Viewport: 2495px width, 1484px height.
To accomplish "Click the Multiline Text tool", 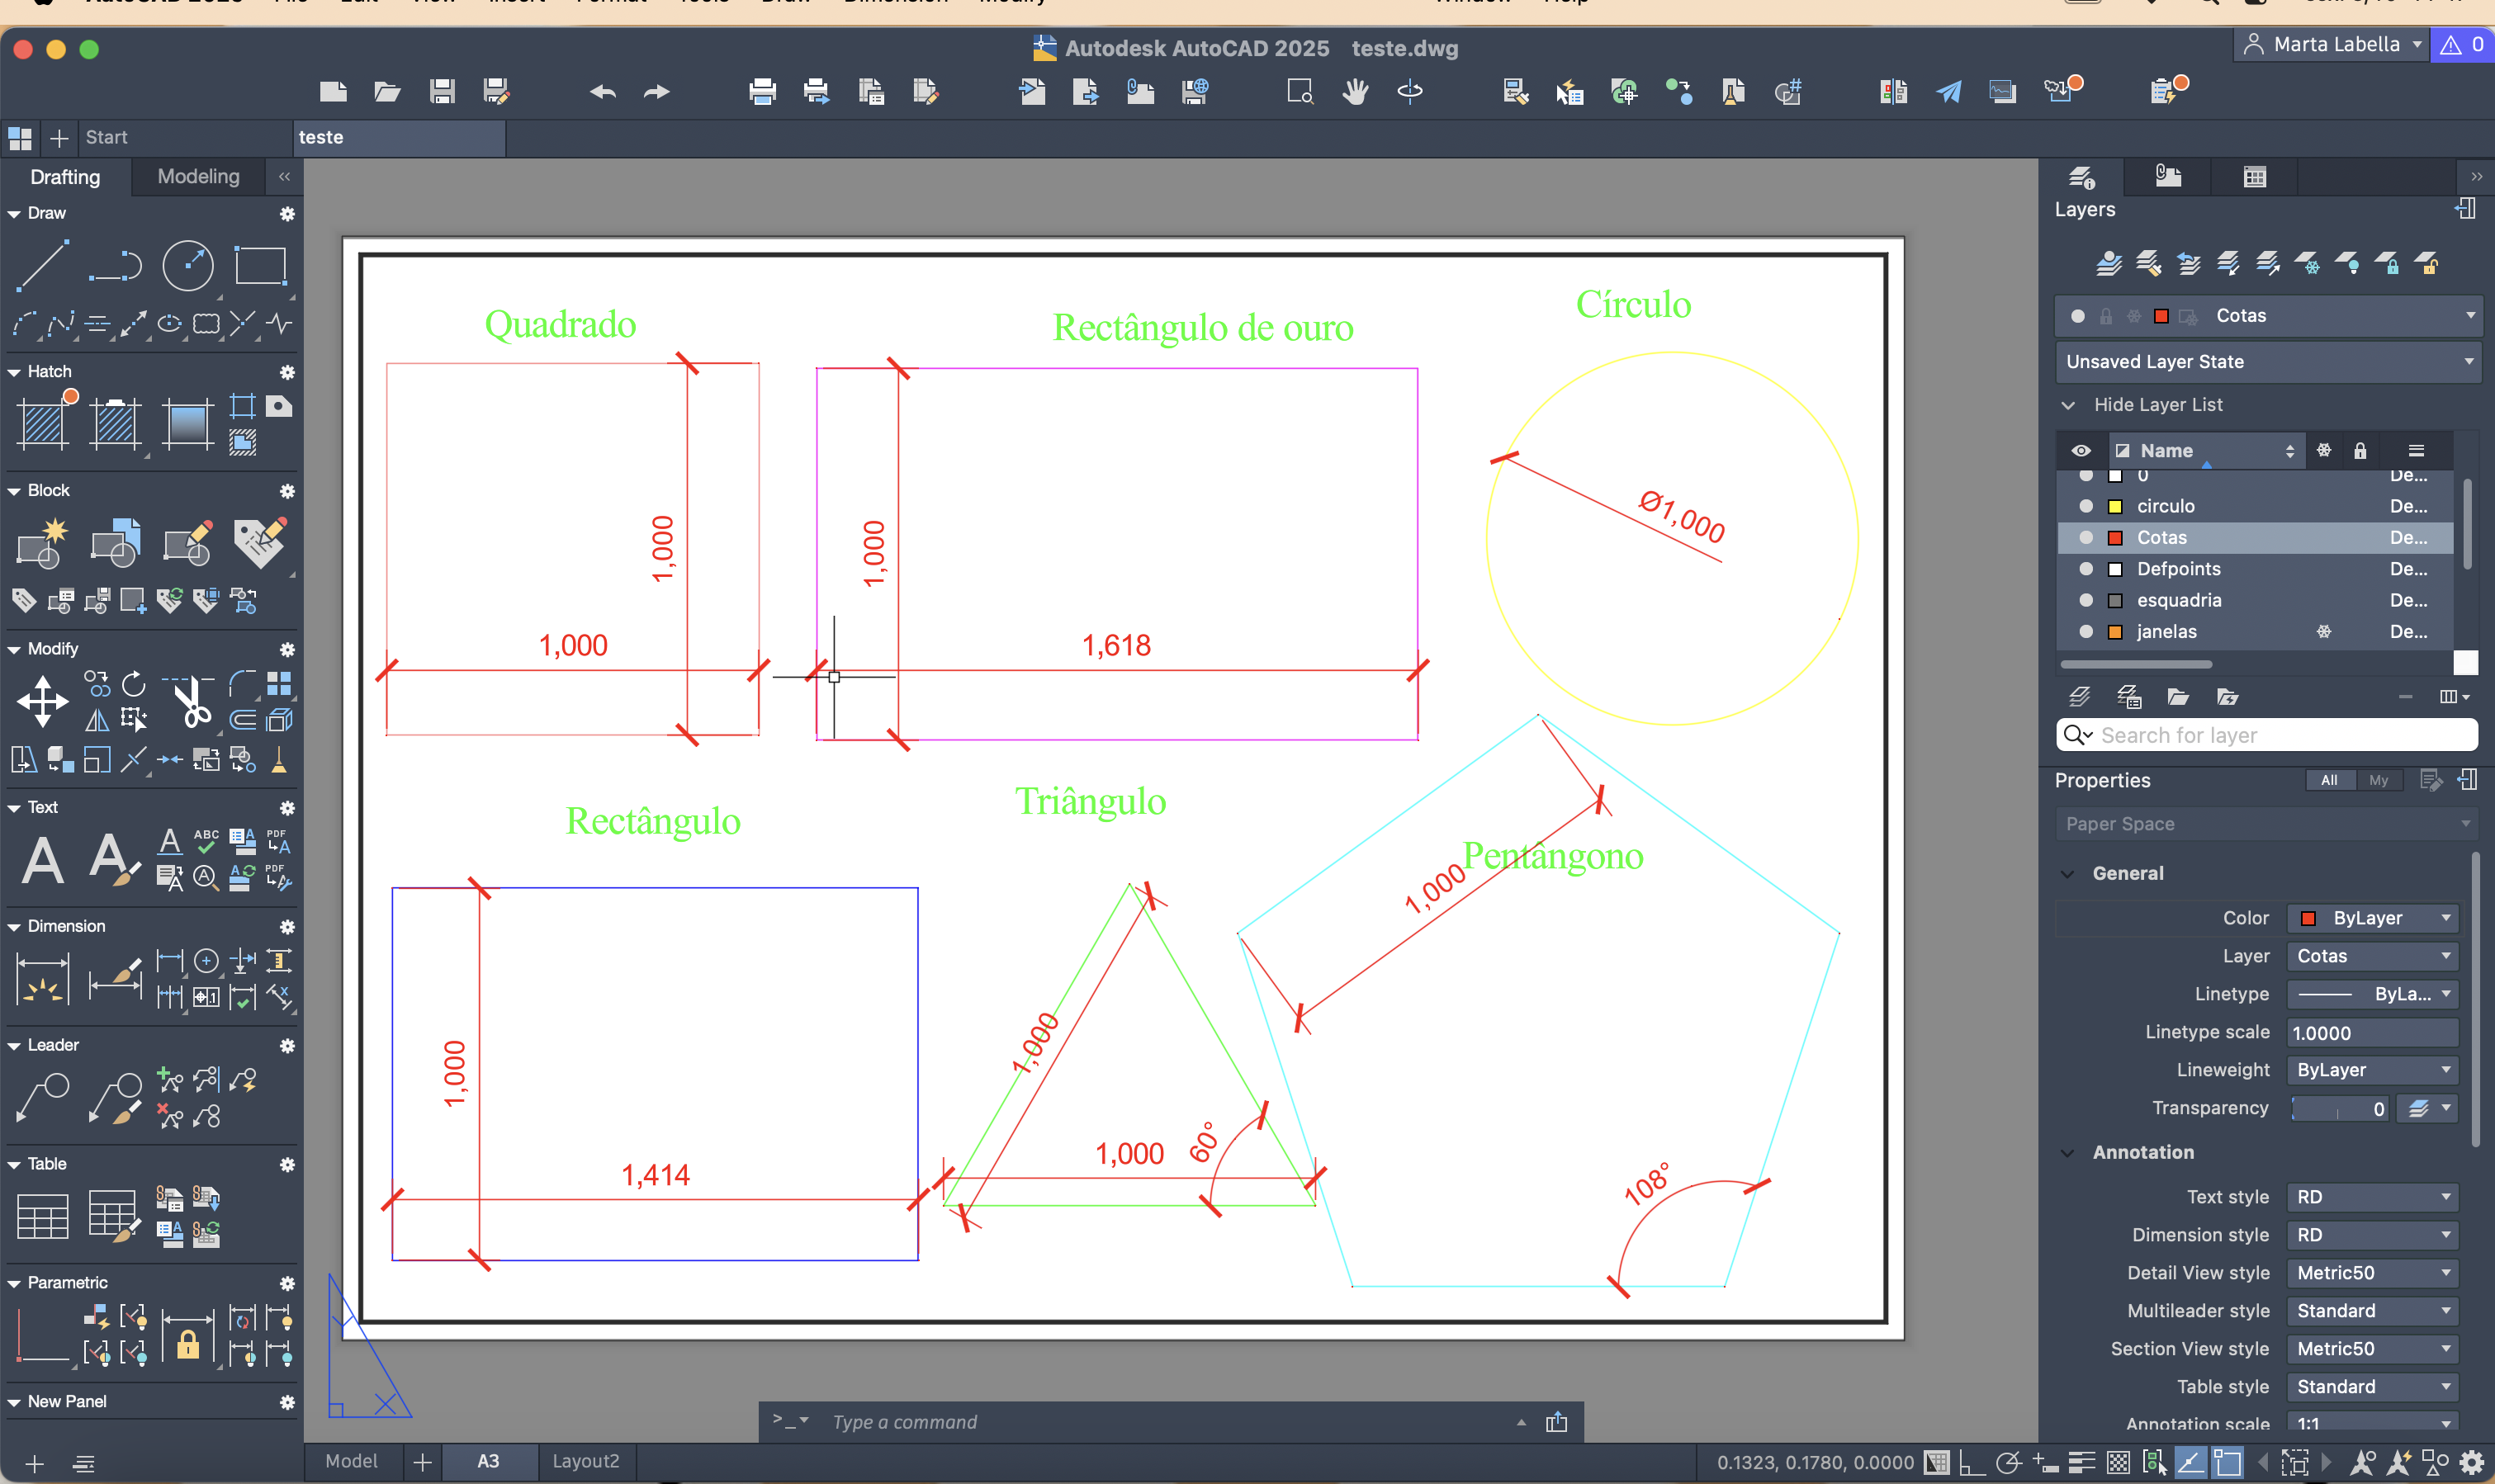I will pyautogui.click(x=43, y=860).
